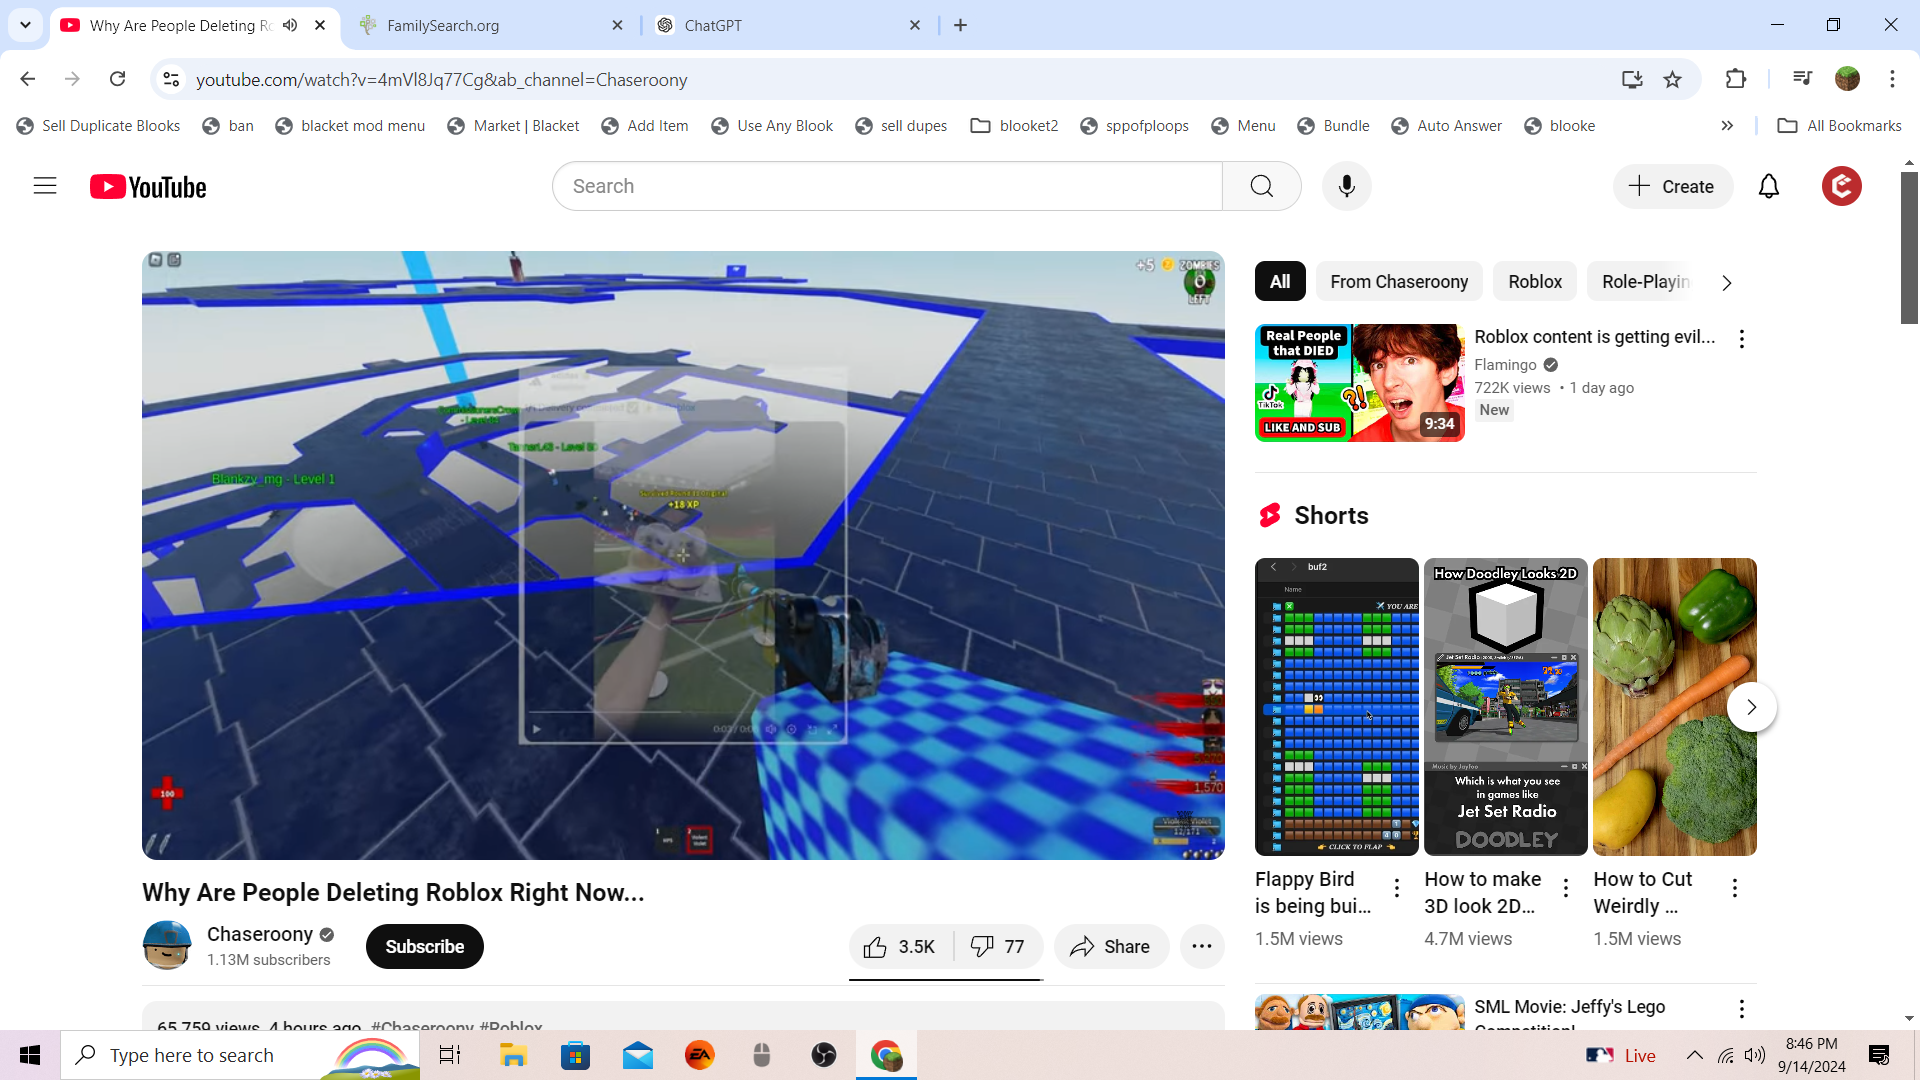Dislike the video (77 thumbs down)

coord(998,947)
